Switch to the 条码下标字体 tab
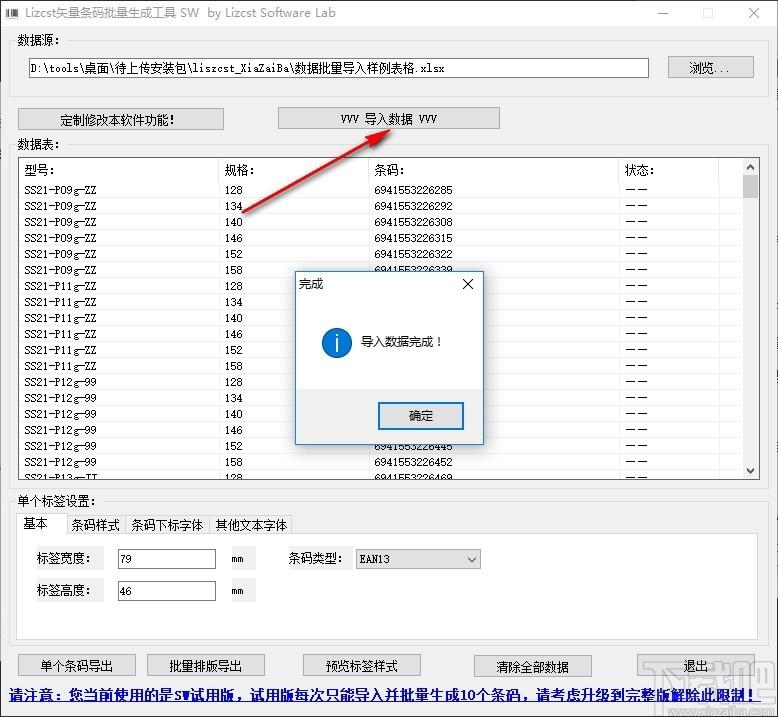This screenshot has width=778, height=717. pyautogui.click(x=167, y=525)
